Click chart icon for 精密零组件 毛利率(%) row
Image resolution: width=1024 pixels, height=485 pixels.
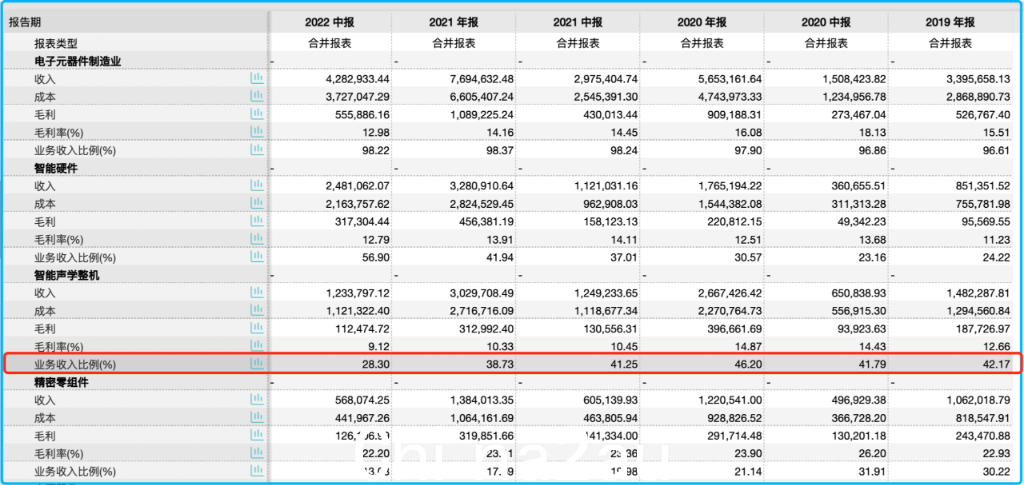tap(257, 453)
